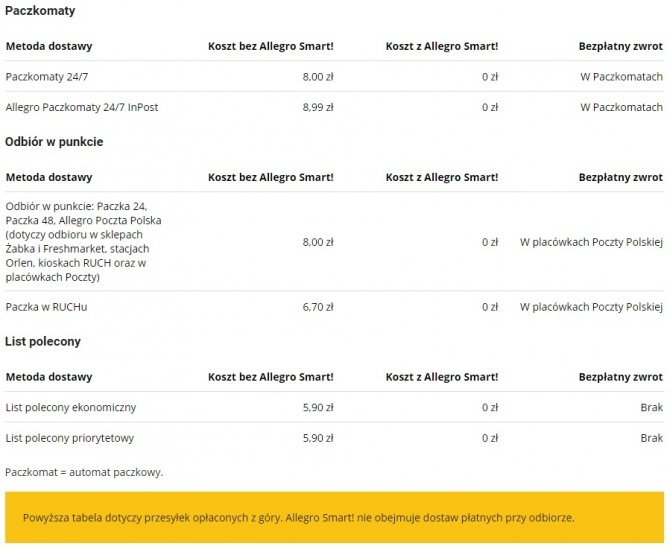Click 0 zł in Allegro Paczkomaty InPost row

point(490,107)
